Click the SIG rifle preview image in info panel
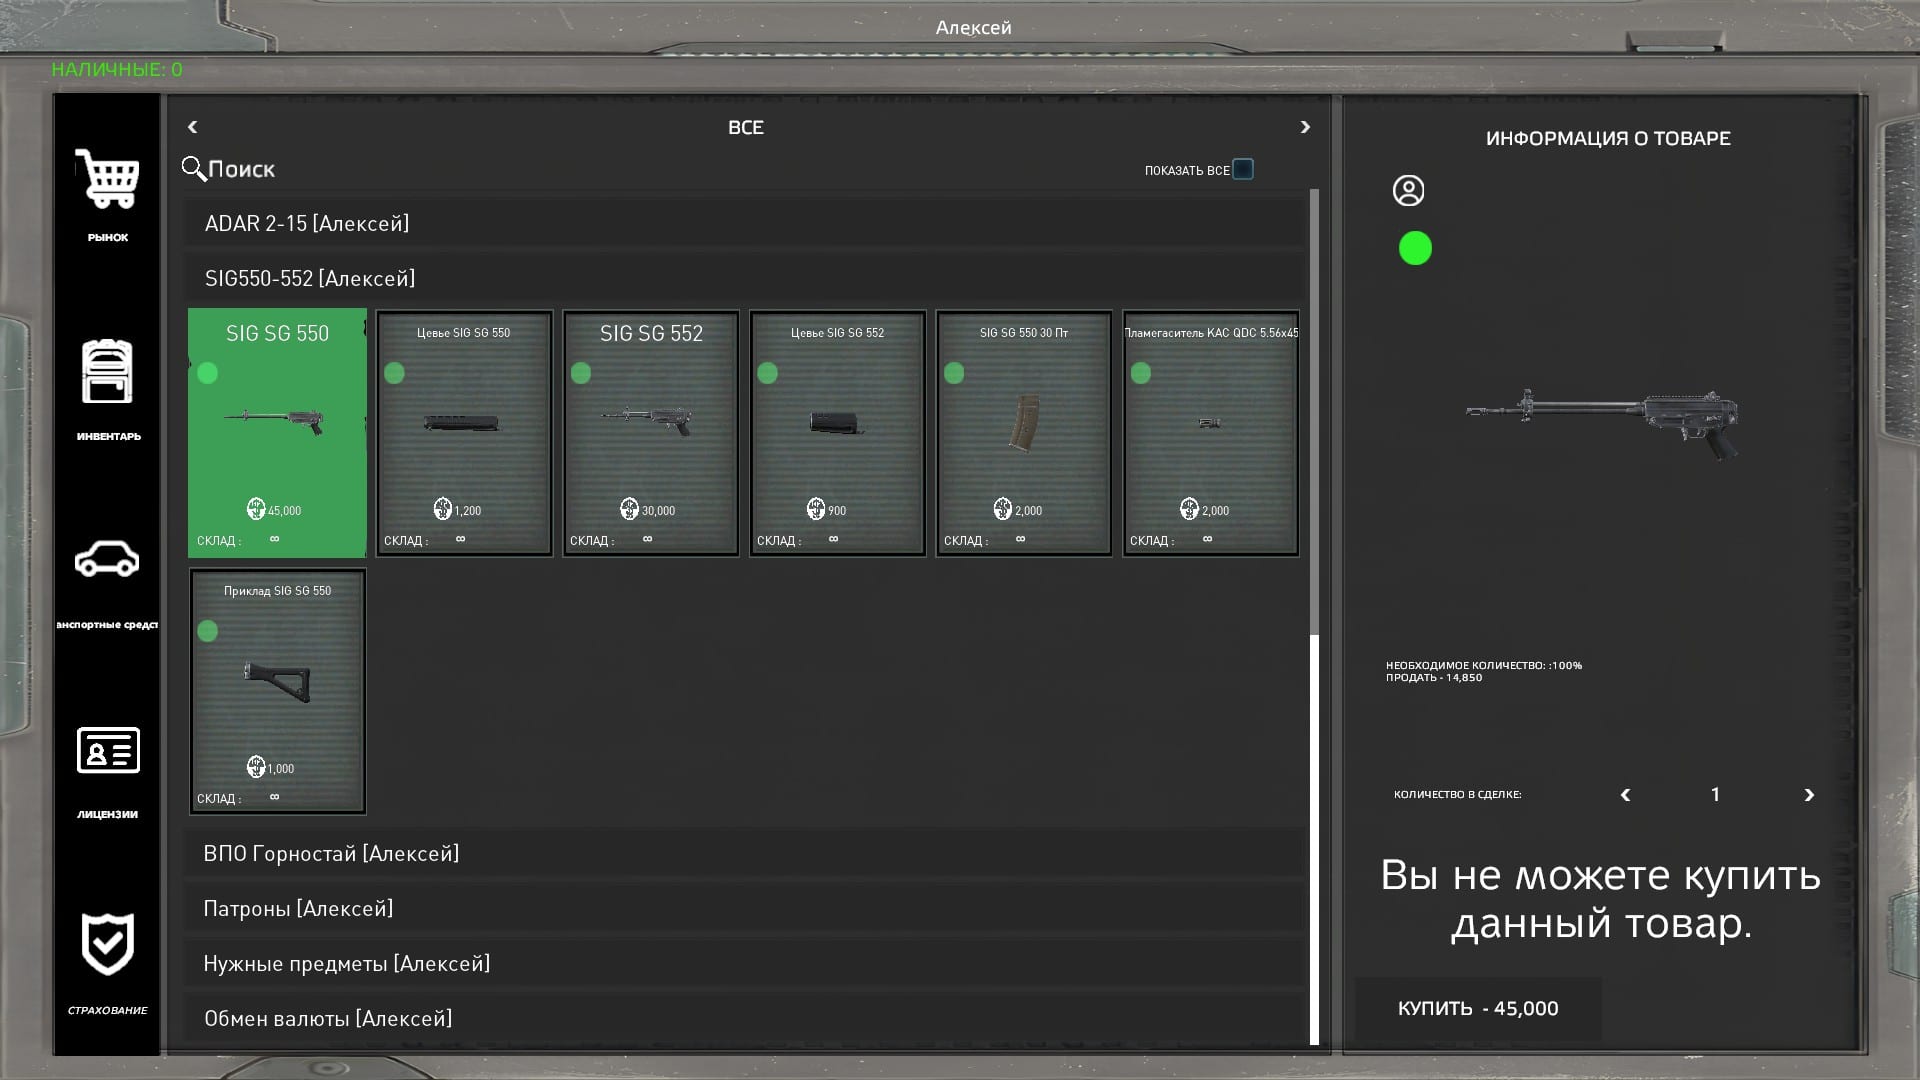Viewport: 1920px width, 1080px height. coord(1602,424)
